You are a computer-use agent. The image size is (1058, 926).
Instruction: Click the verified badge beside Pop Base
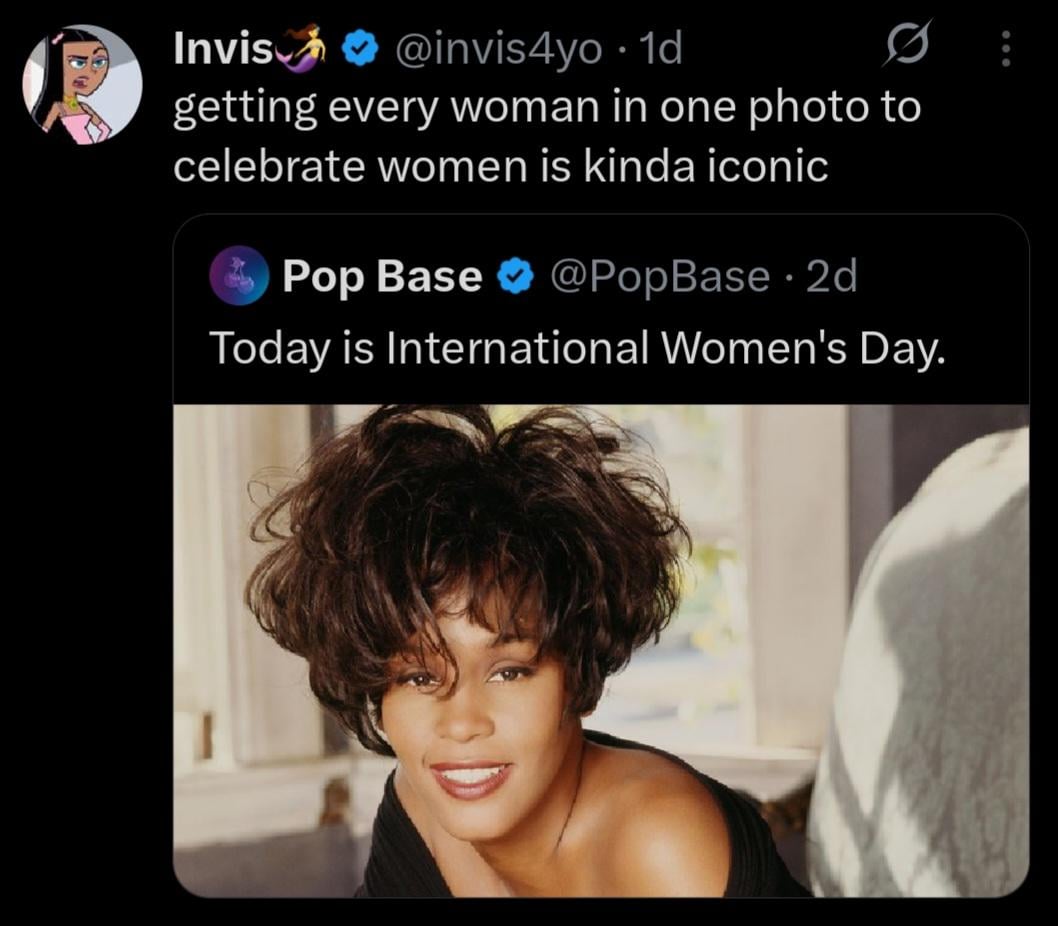pos(515,277)
